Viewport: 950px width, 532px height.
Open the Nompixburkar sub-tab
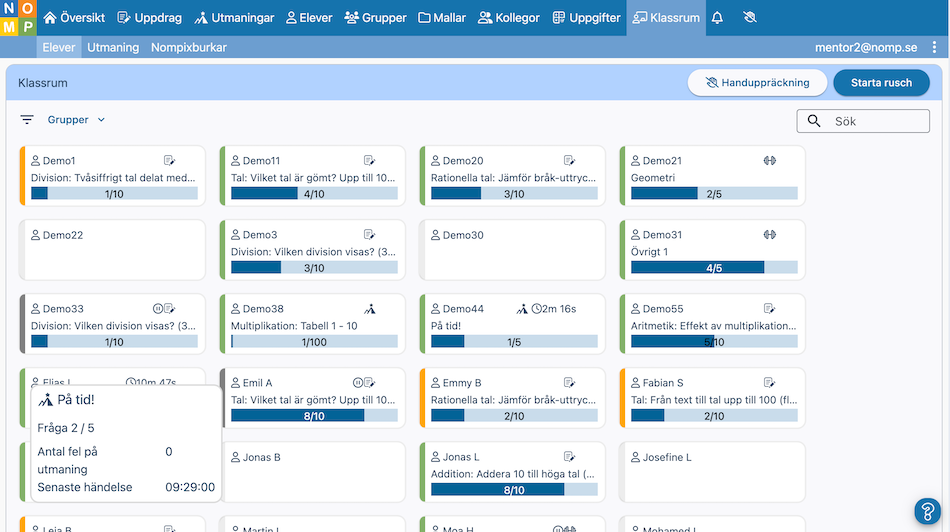point(188,47)
